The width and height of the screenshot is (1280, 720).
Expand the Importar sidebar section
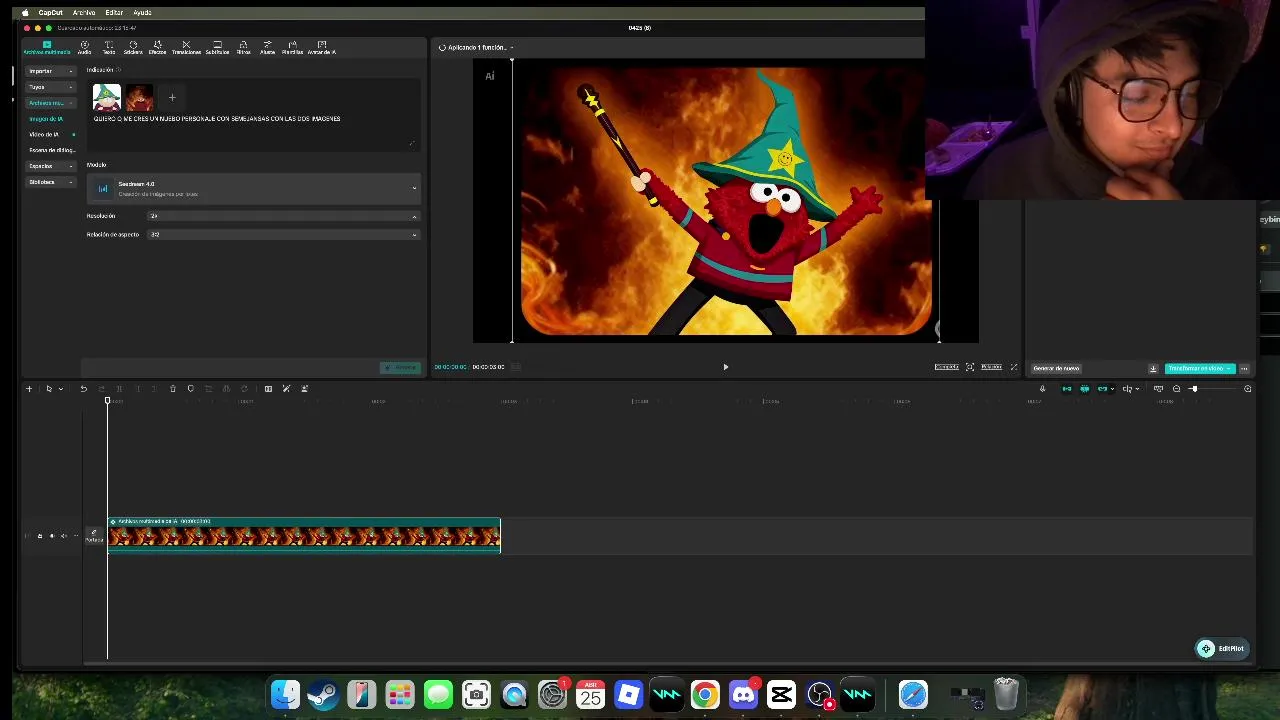pos(51,71)
